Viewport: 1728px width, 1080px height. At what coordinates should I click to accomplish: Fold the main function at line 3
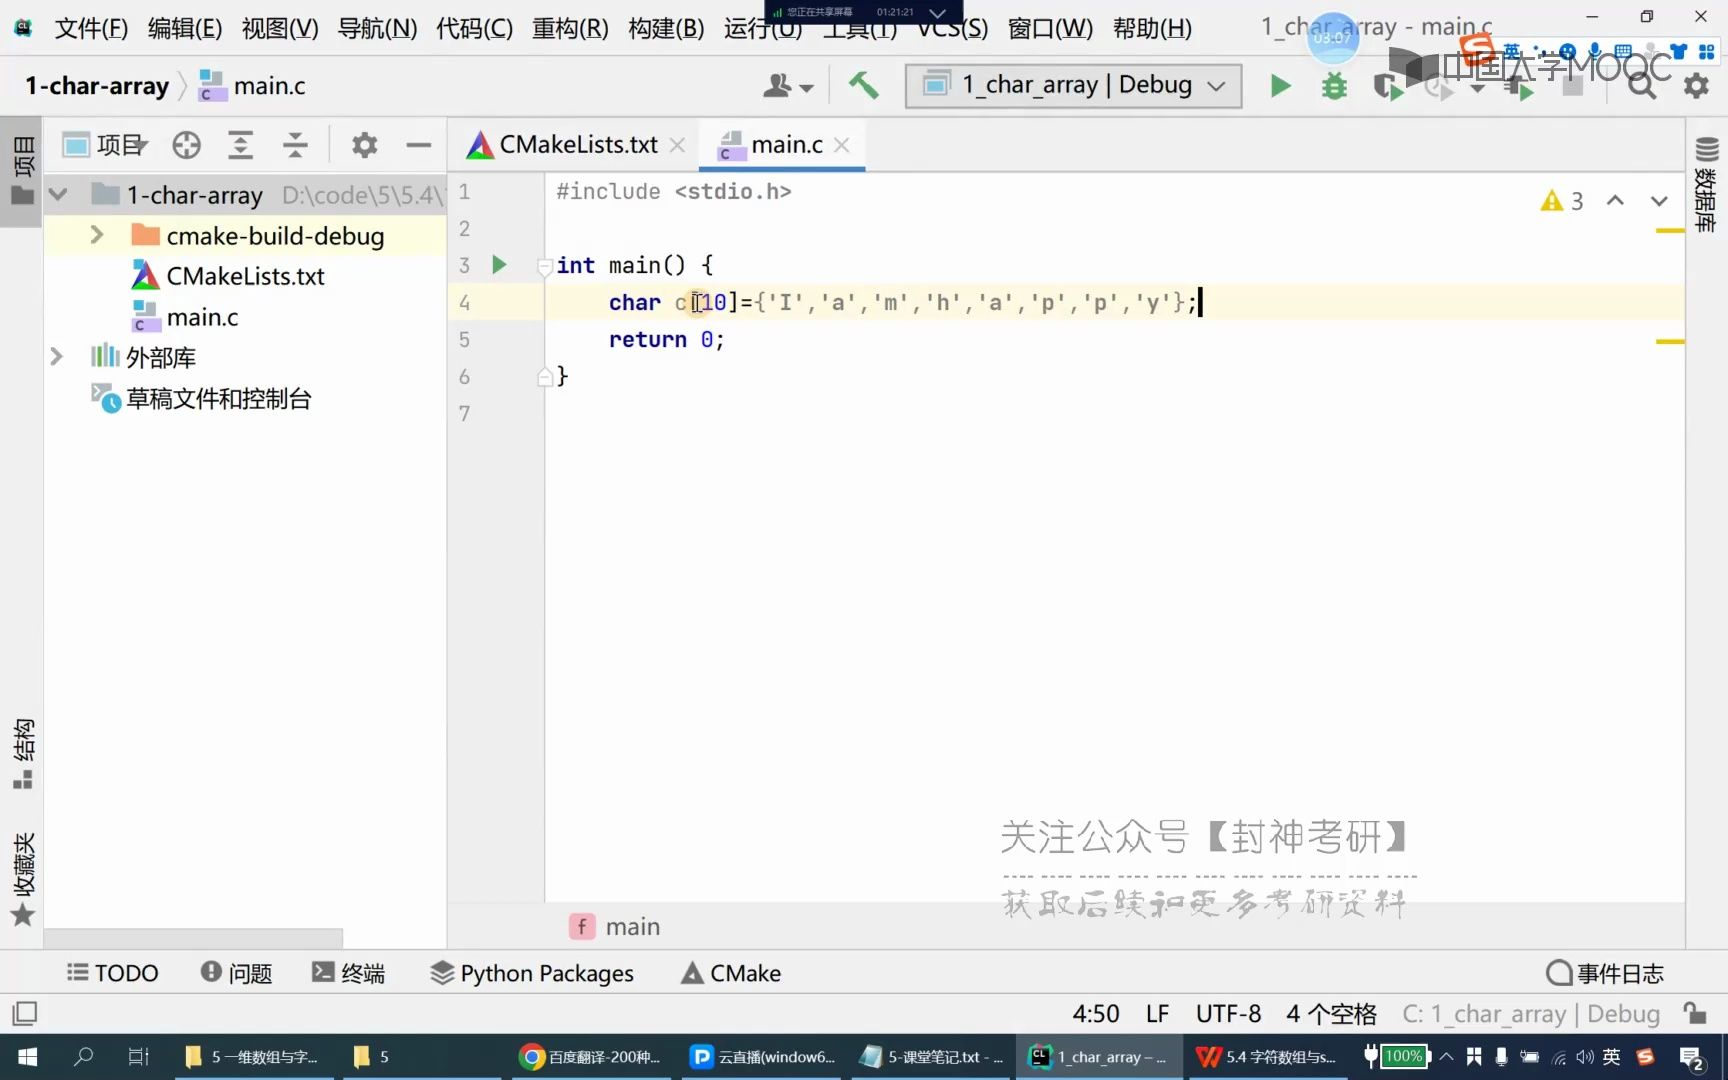(x=545, y=266)
